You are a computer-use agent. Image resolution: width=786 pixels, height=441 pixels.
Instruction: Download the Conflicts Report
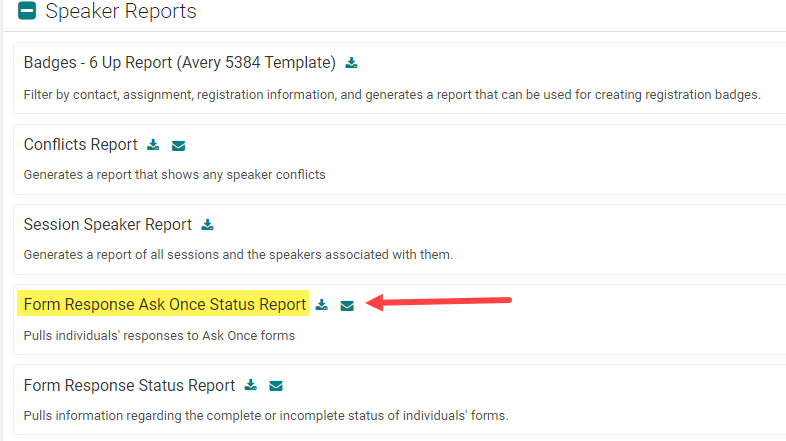153,145
